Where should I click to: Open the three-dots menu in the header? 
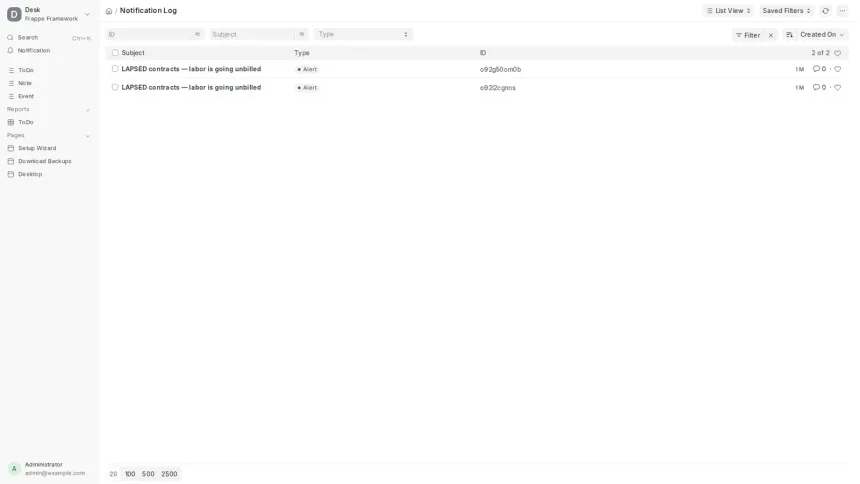(842, 11)
